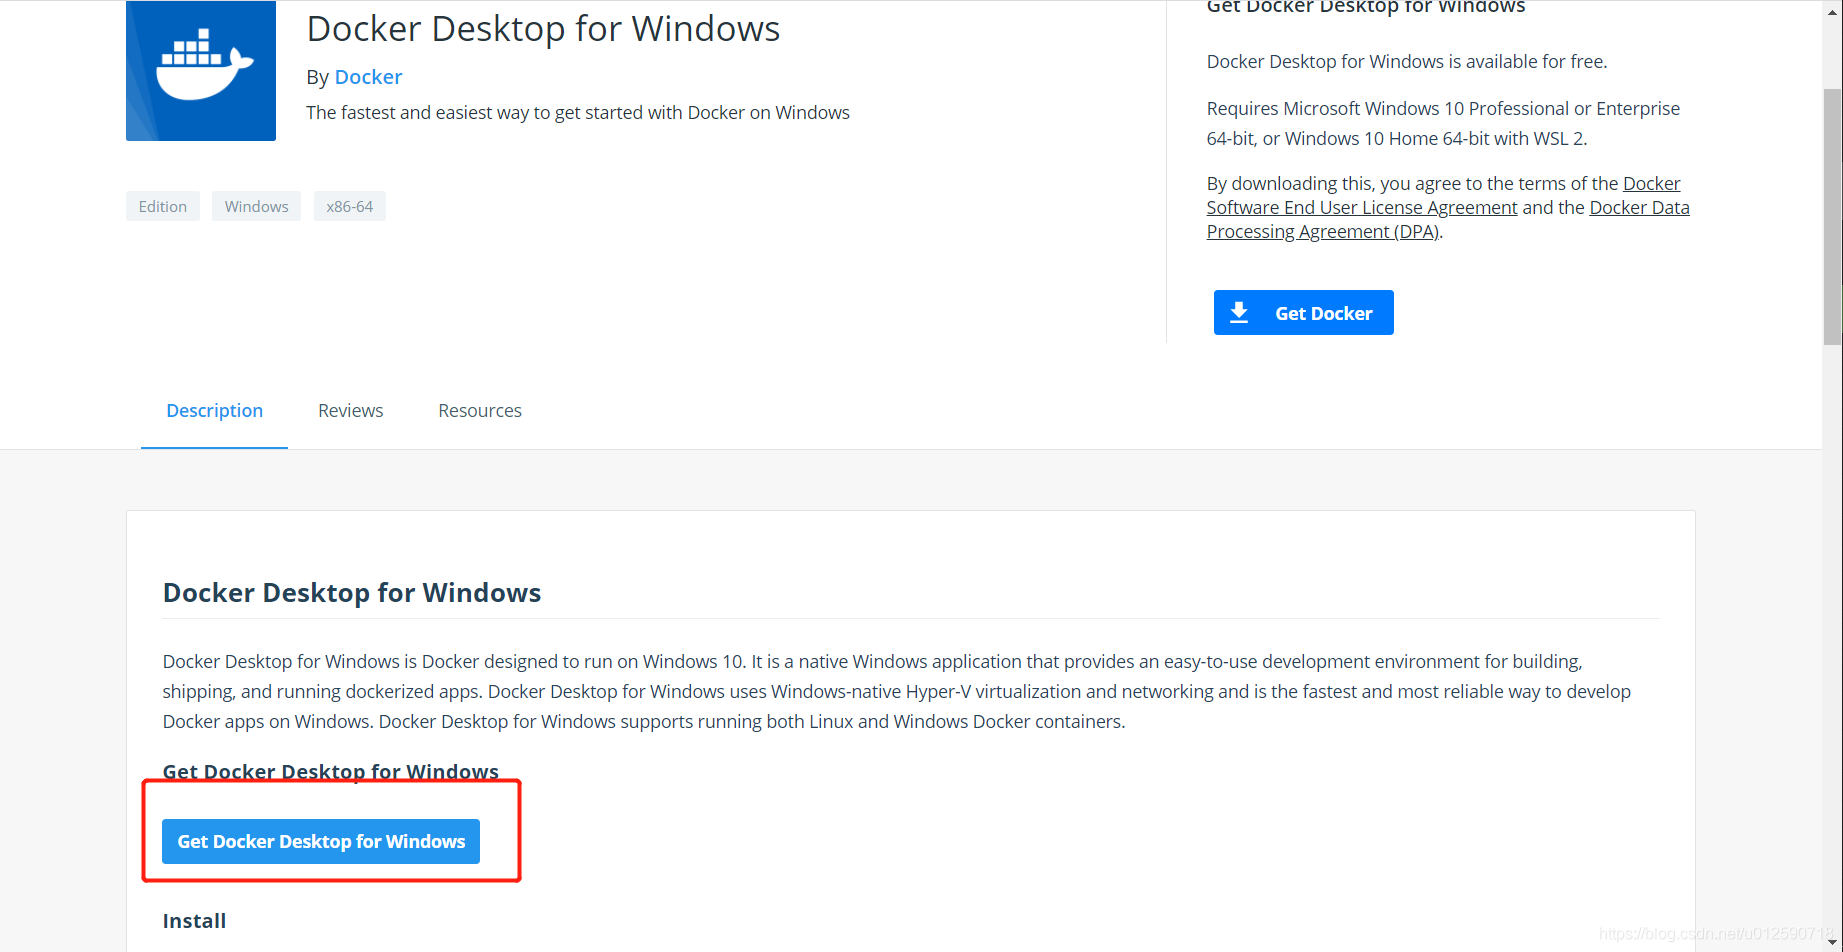Click the Get Docker download button
The height and width of the screenshot is (952, 1843).
pos(1303,313)
